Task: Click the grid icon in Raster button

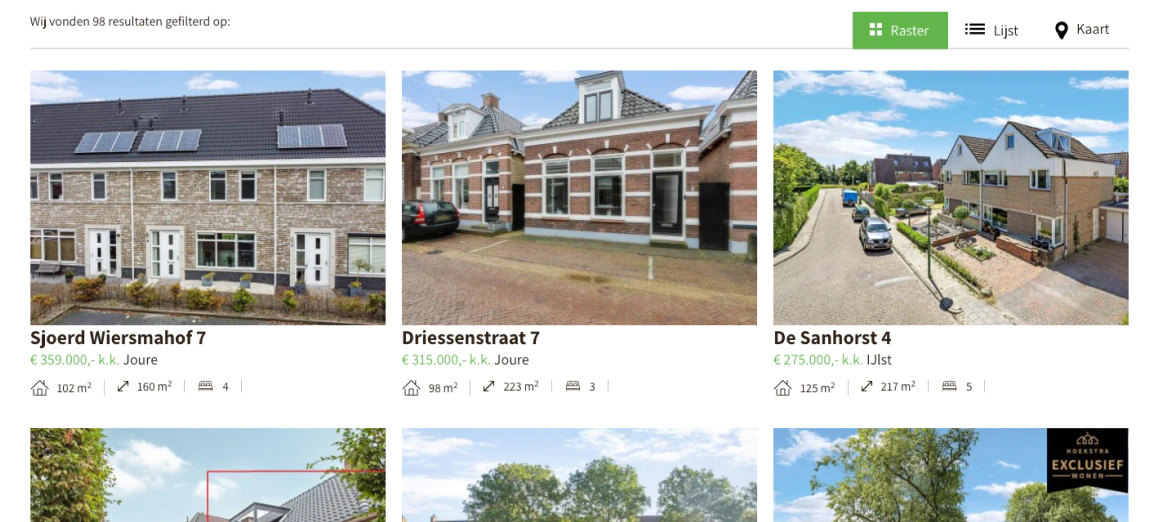Action: (876, 30)
